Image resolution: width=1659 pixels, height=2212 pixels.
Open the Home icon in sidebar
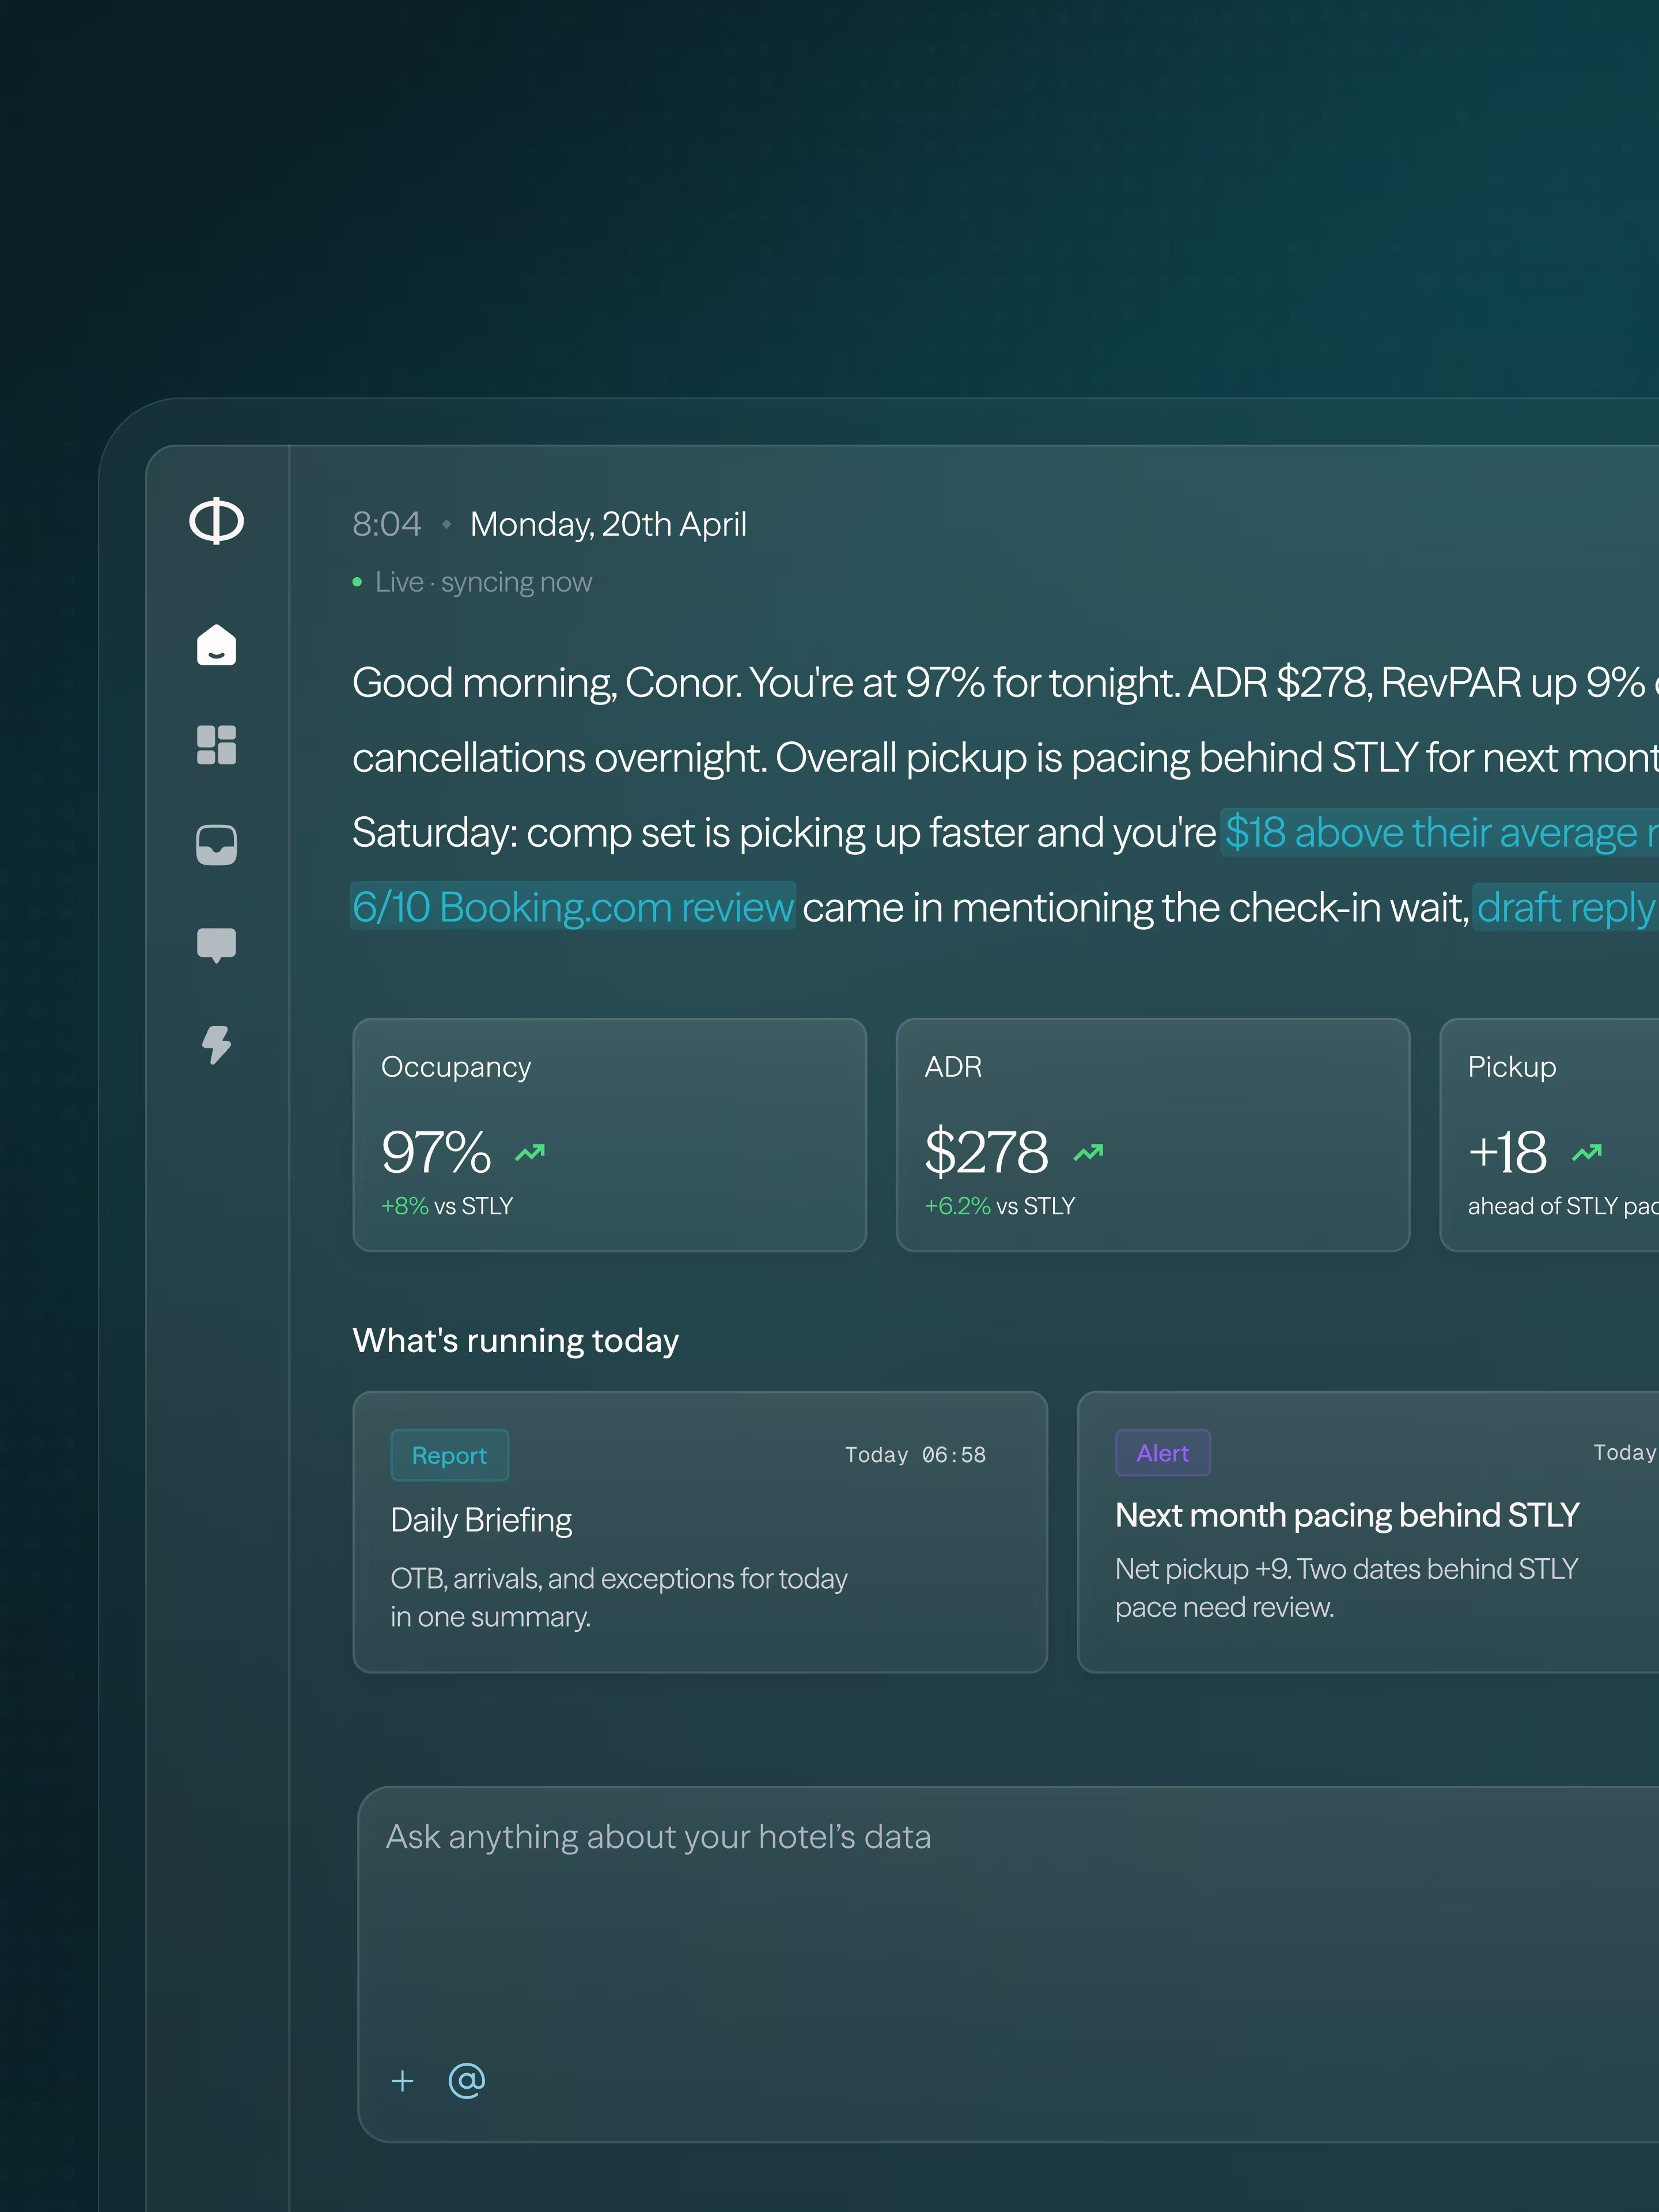coord(216,645)
